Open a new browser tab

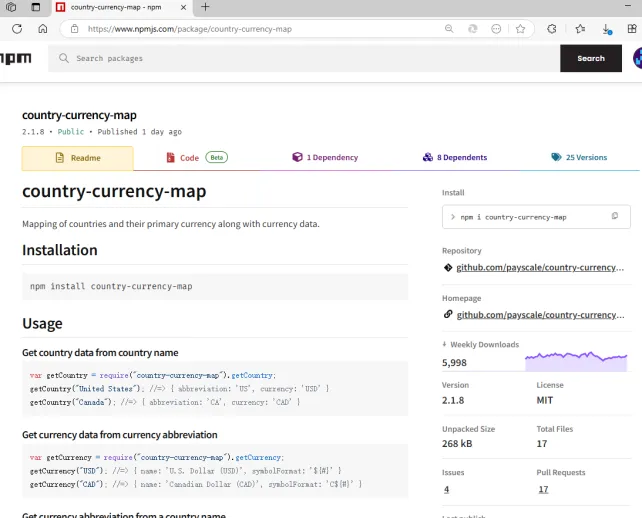coord(205,7)
